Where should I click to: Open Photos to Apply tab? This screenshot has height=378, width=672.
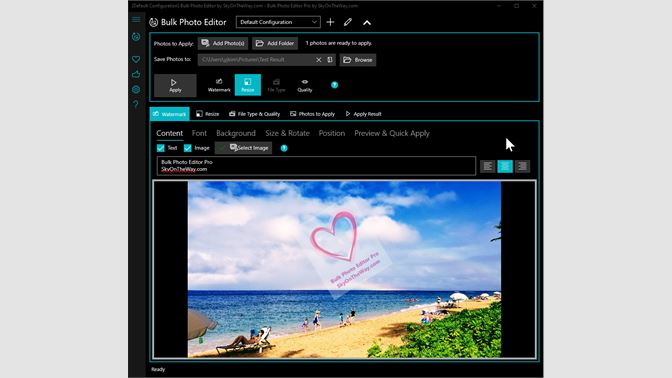[312, 114]
